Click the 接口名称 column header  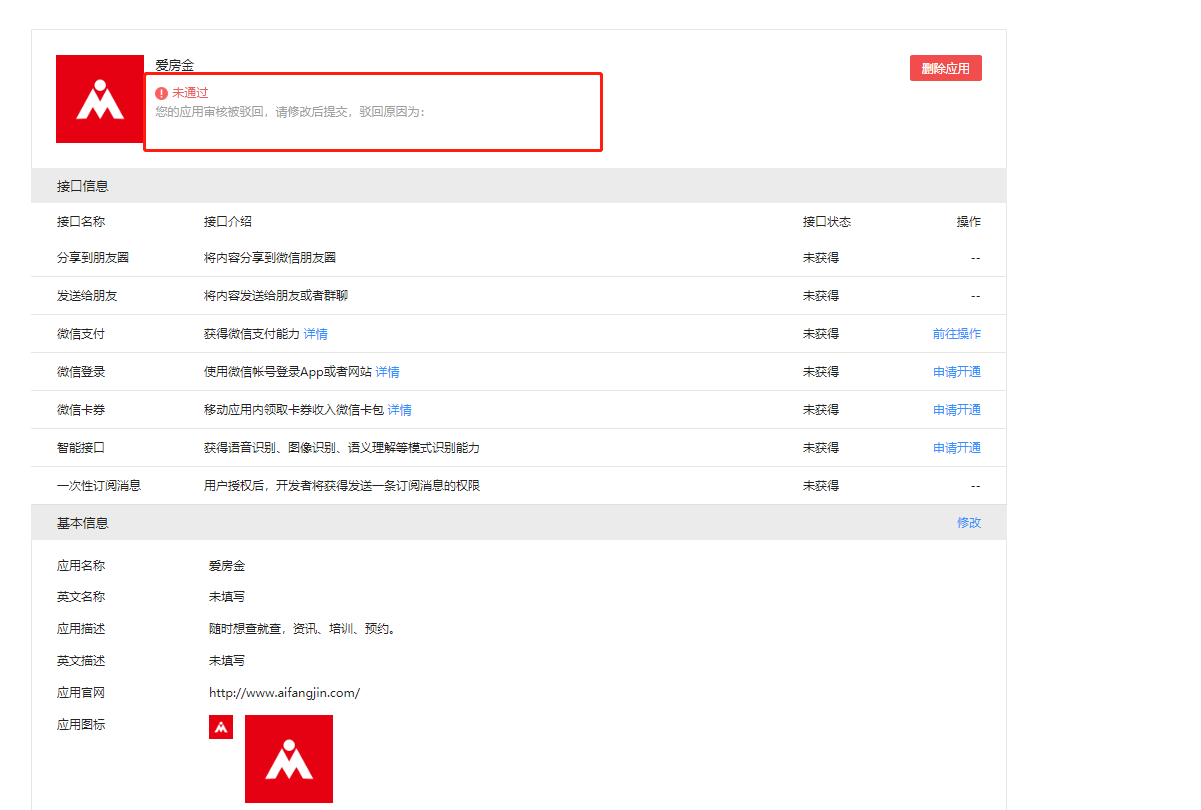81,222
